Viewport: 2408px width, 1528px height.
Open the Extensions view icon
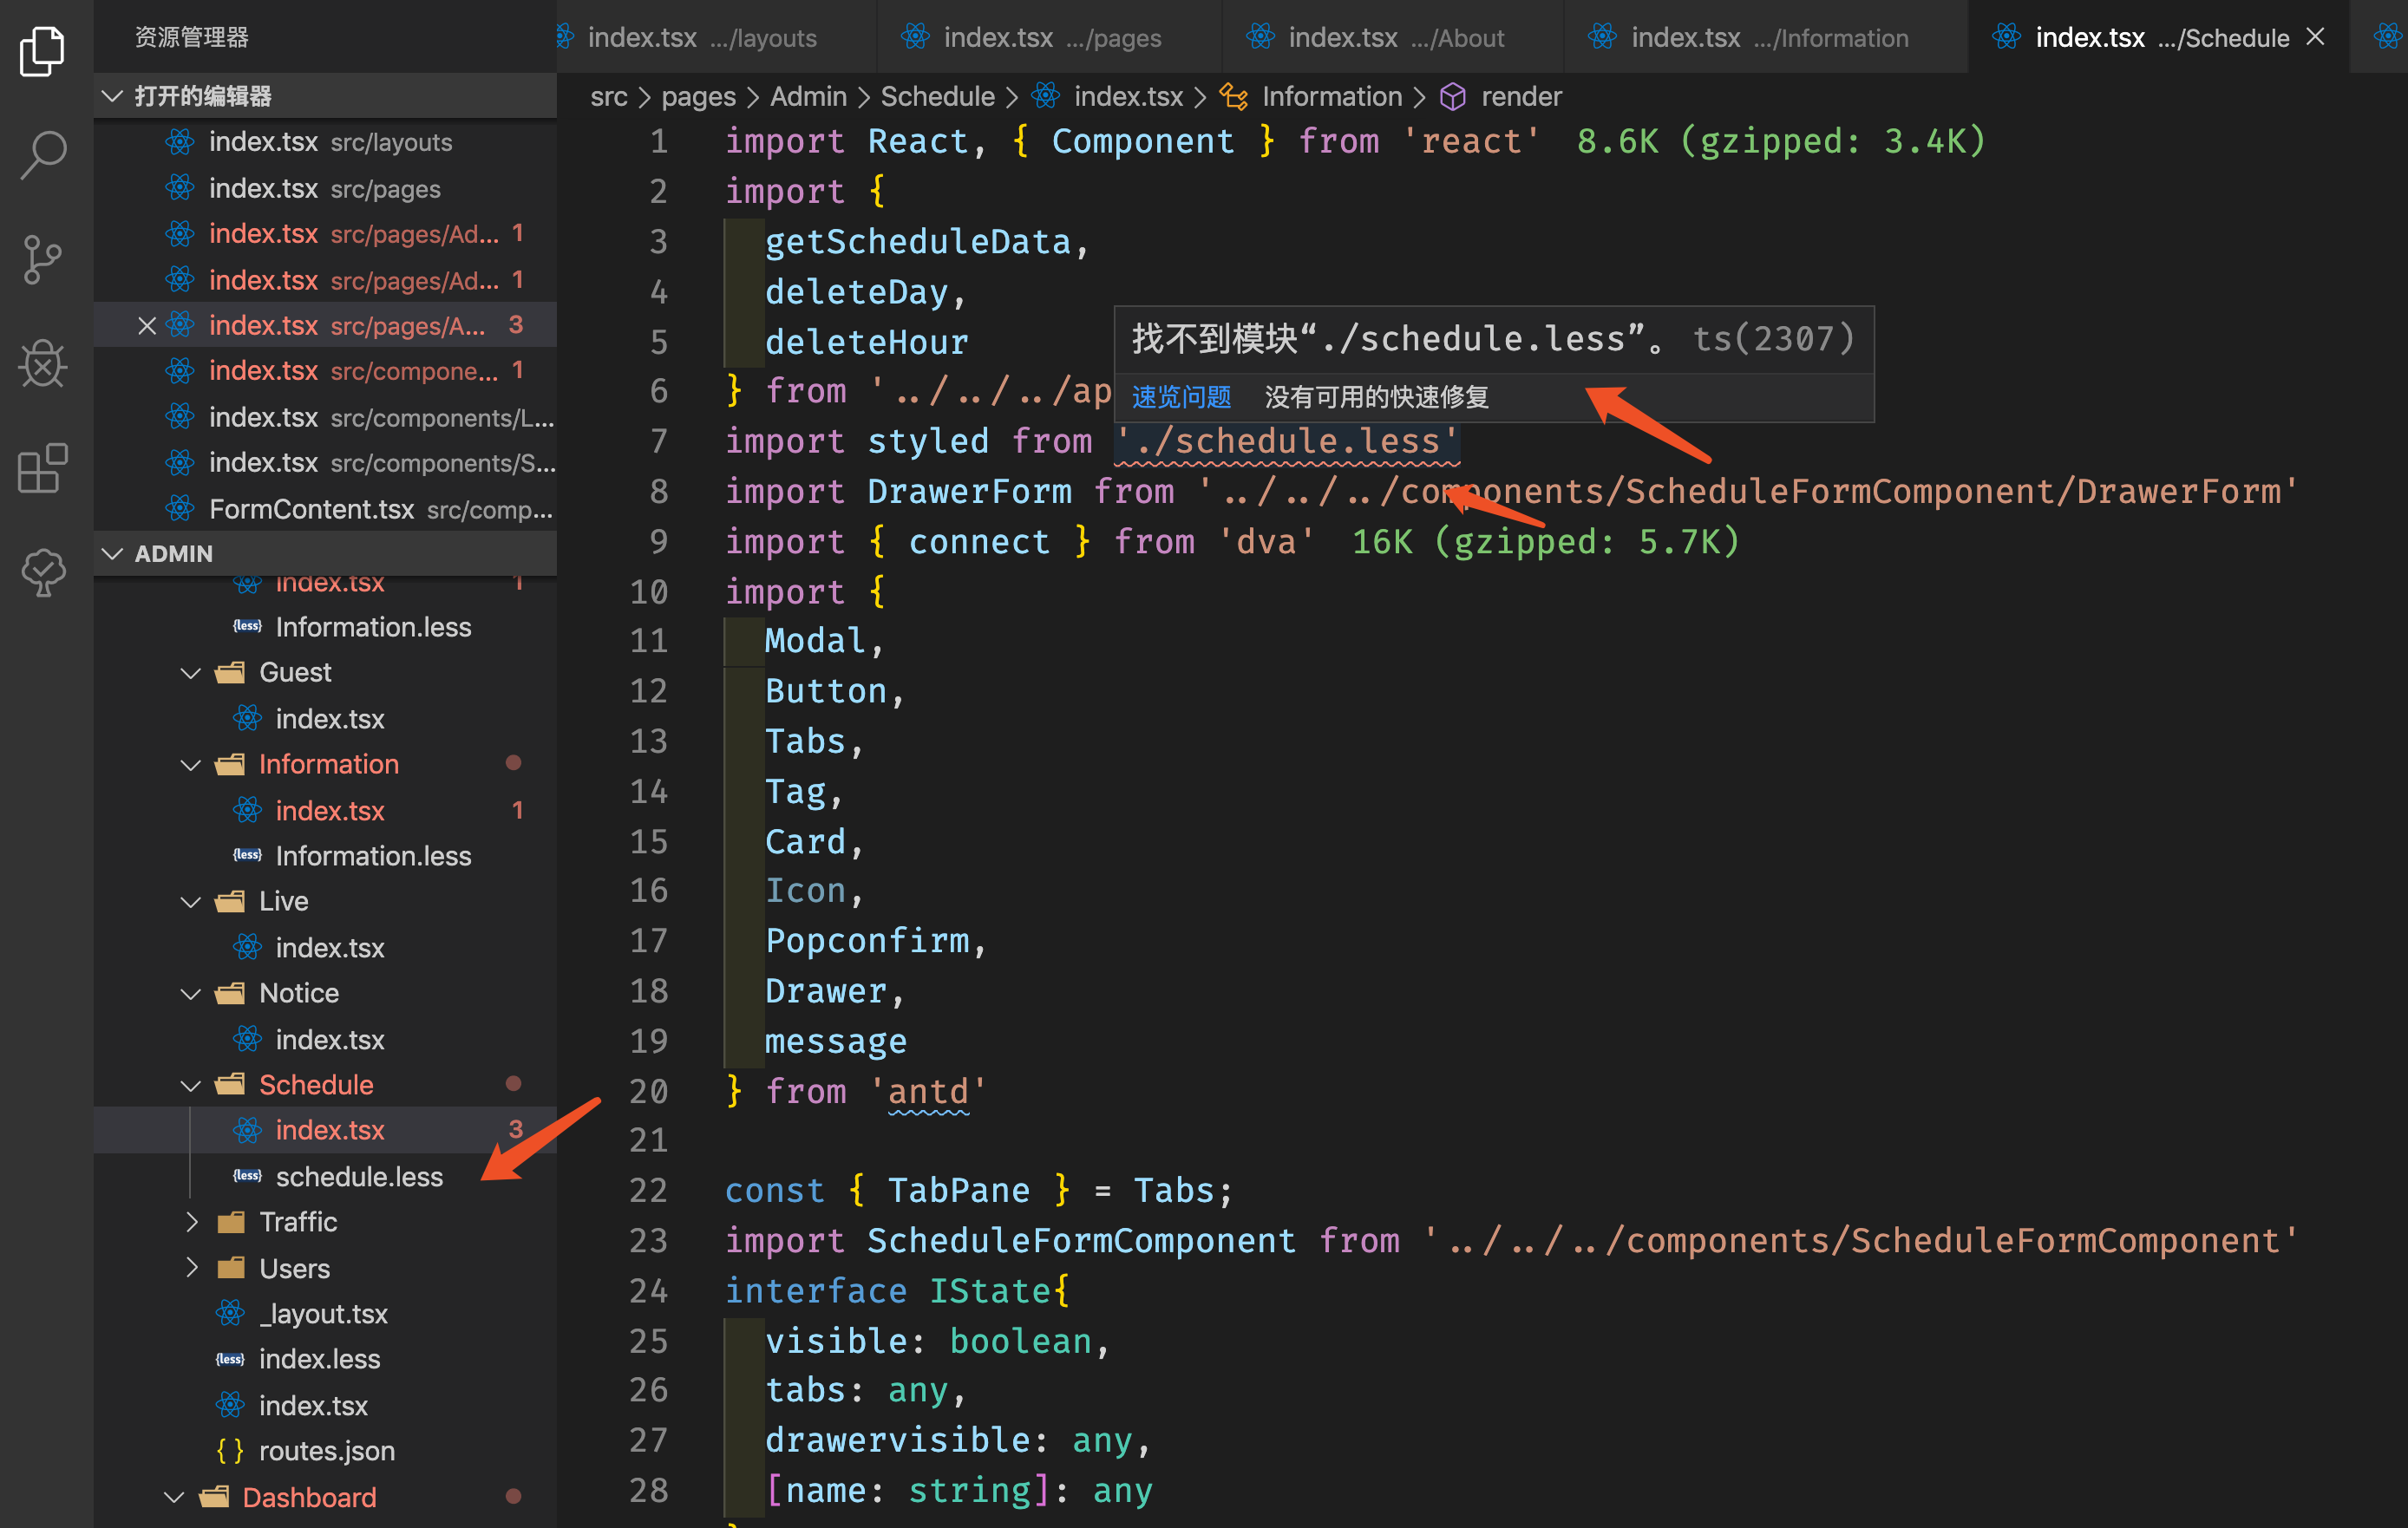coord(42,468)
